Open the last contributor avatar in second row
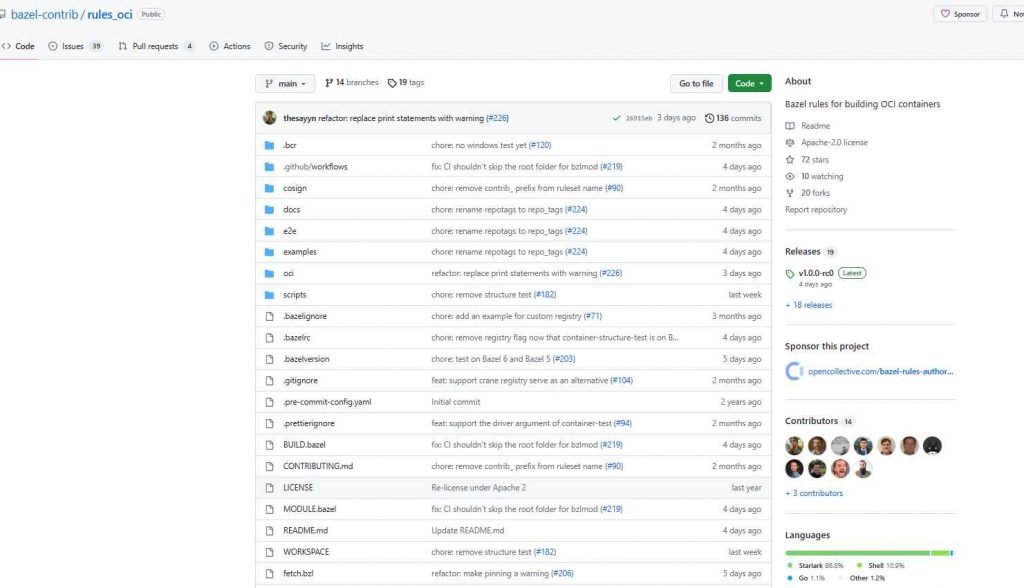 click(863, 468)
